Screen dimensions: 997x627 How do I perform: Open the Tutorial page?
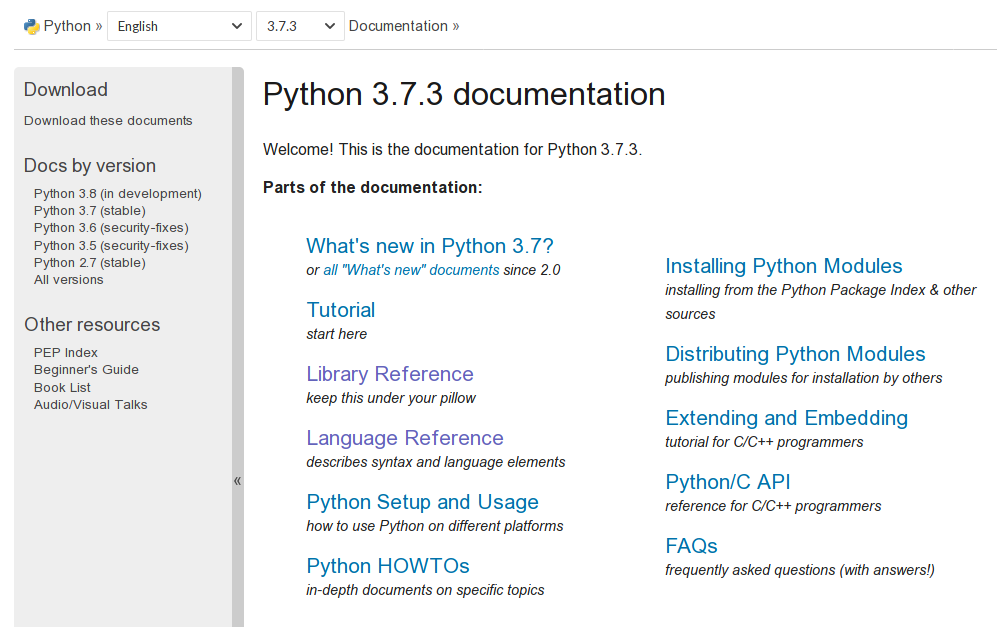click(340, 310)
